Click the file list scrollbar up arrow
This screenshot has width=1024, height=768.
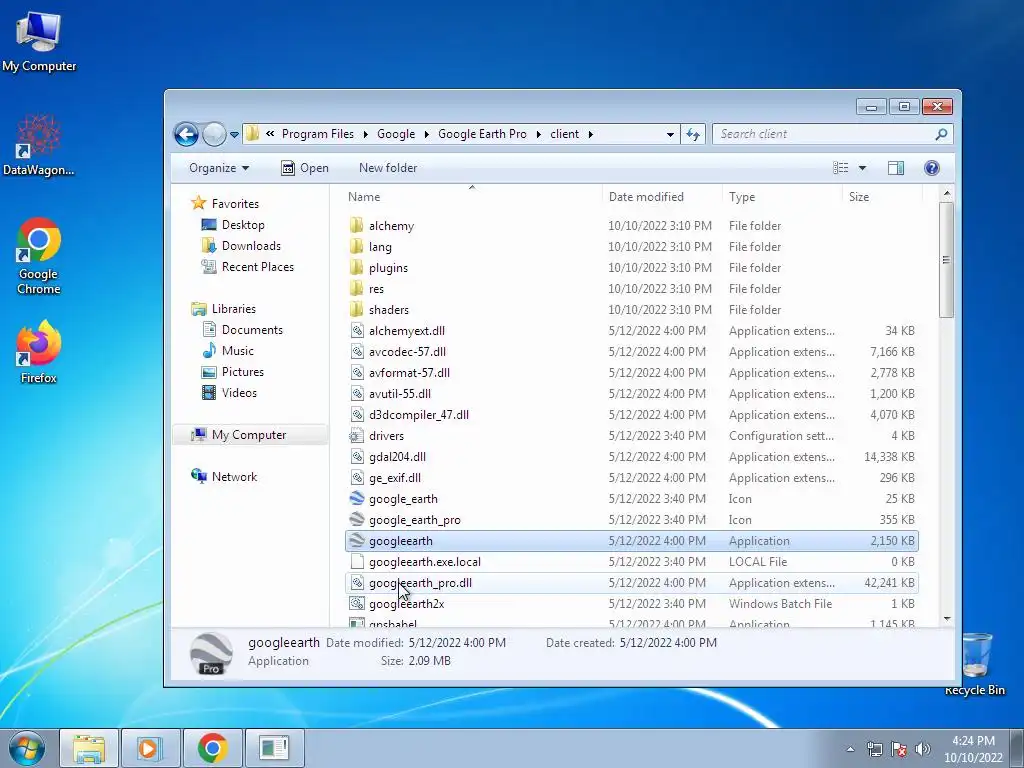click(947, 194)
